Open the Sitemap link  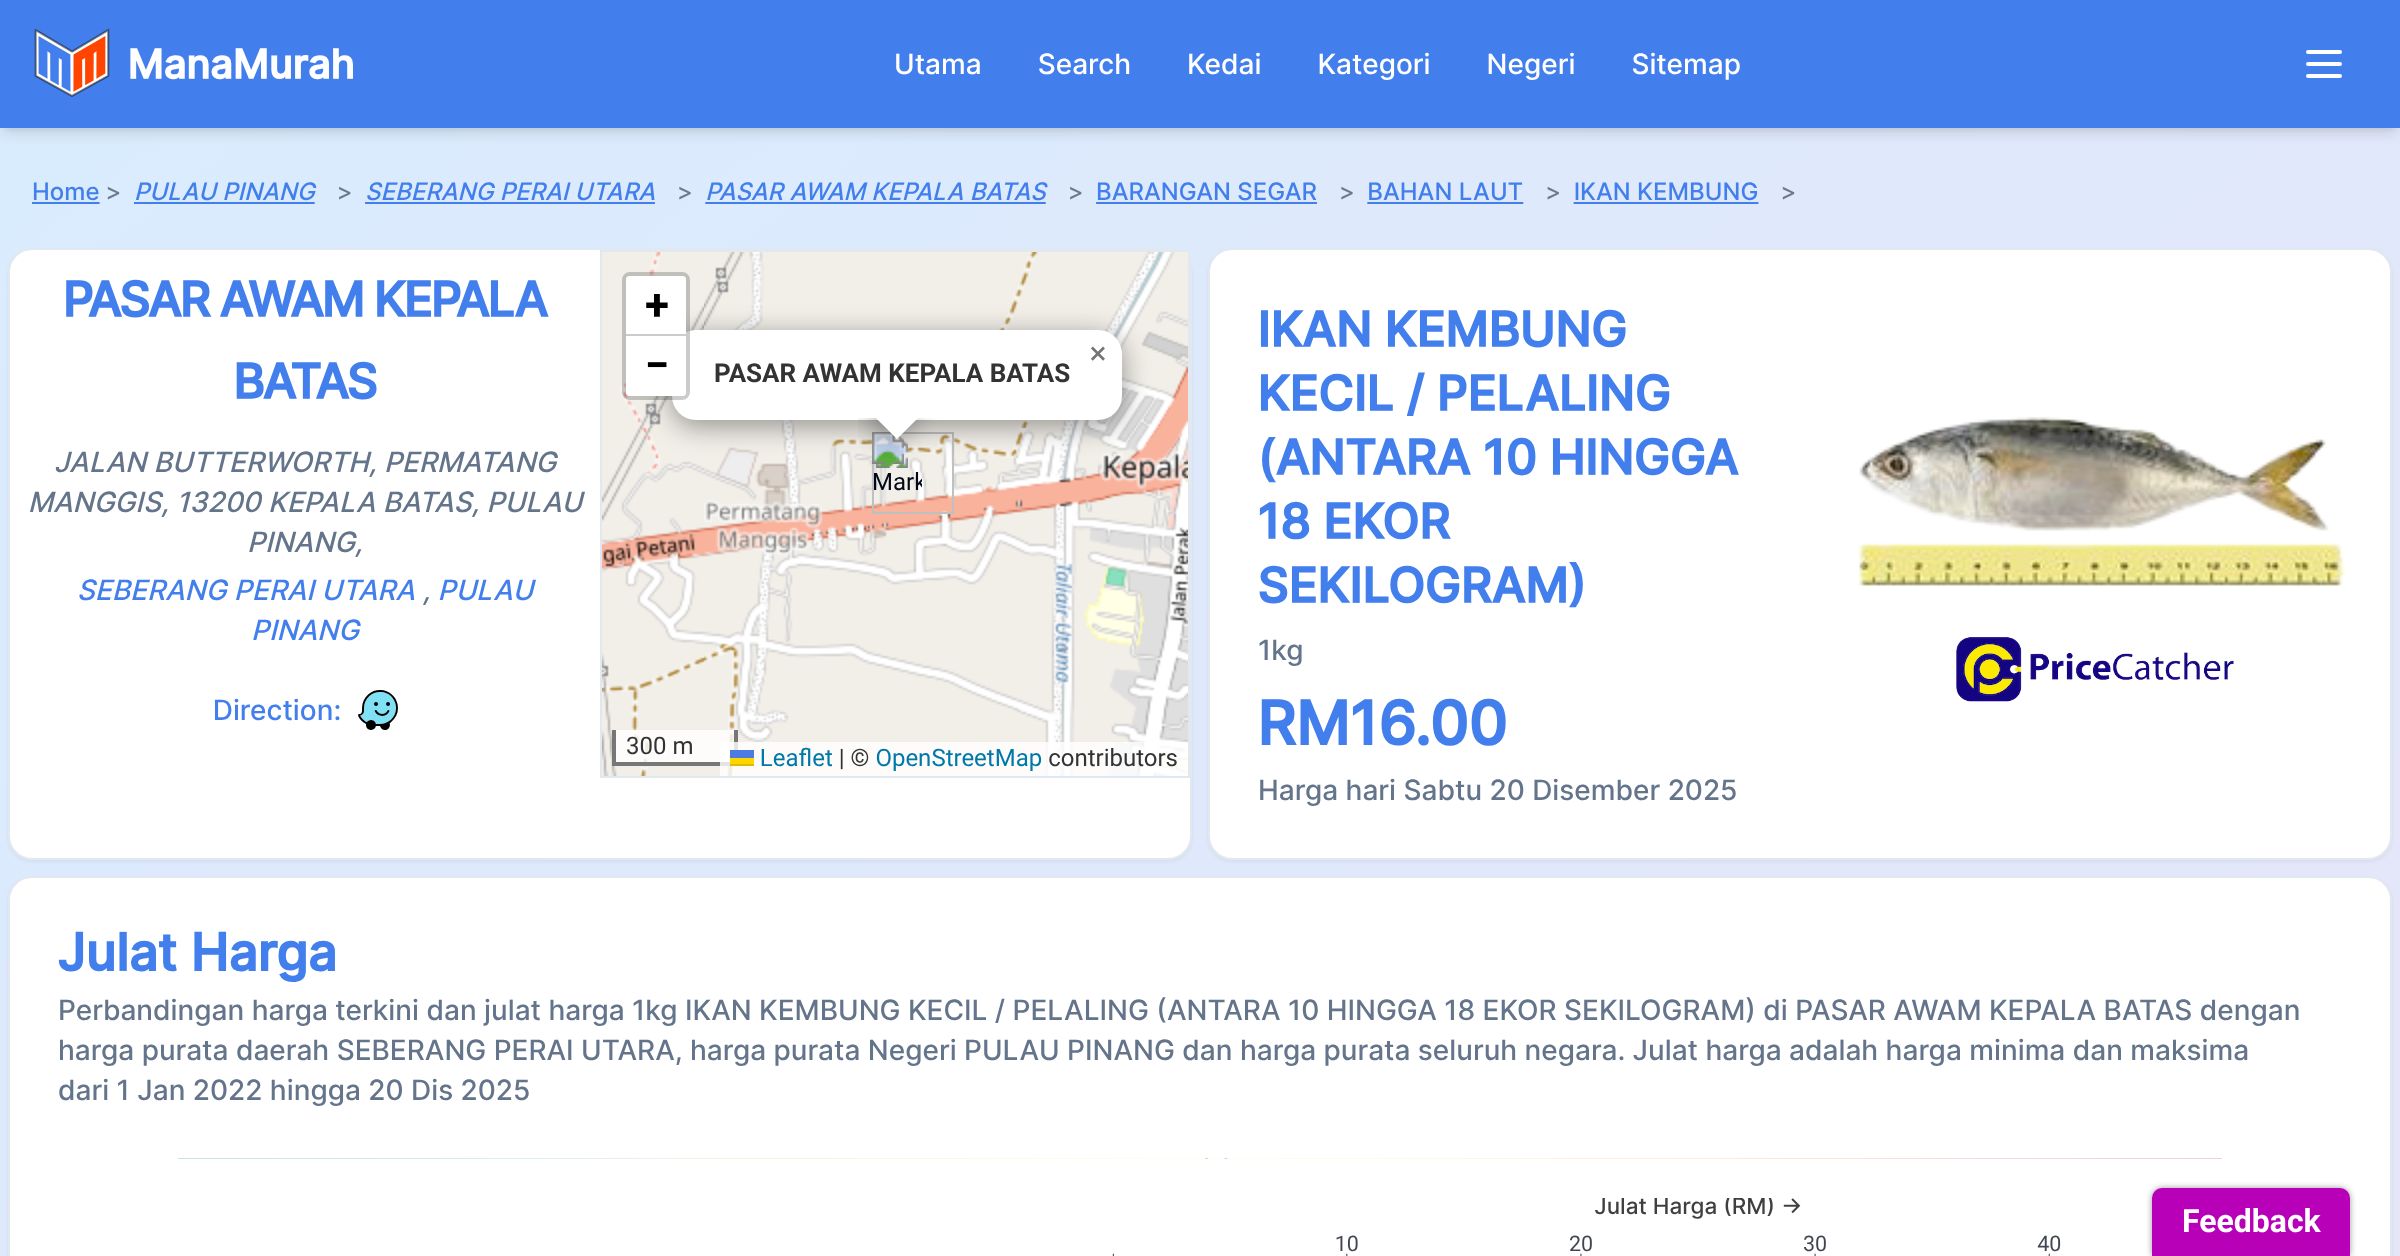tap(1685, 64)
